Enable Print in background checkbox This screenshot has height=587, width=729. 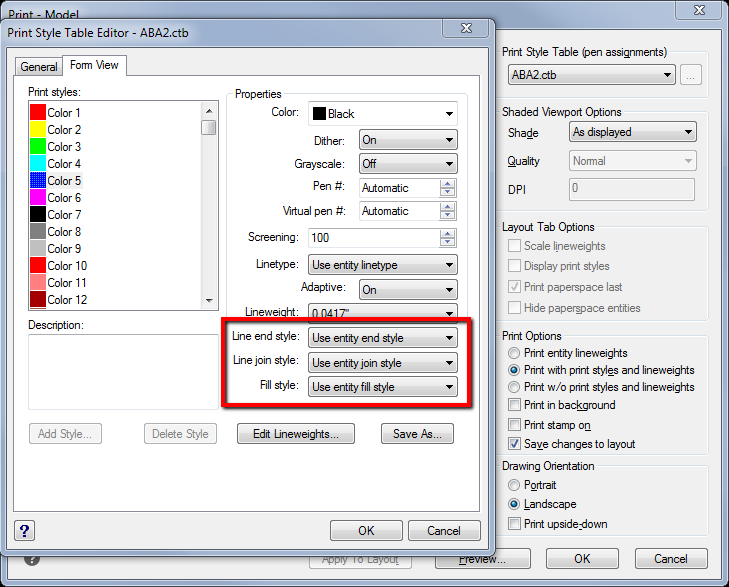[x=514, y=405]
